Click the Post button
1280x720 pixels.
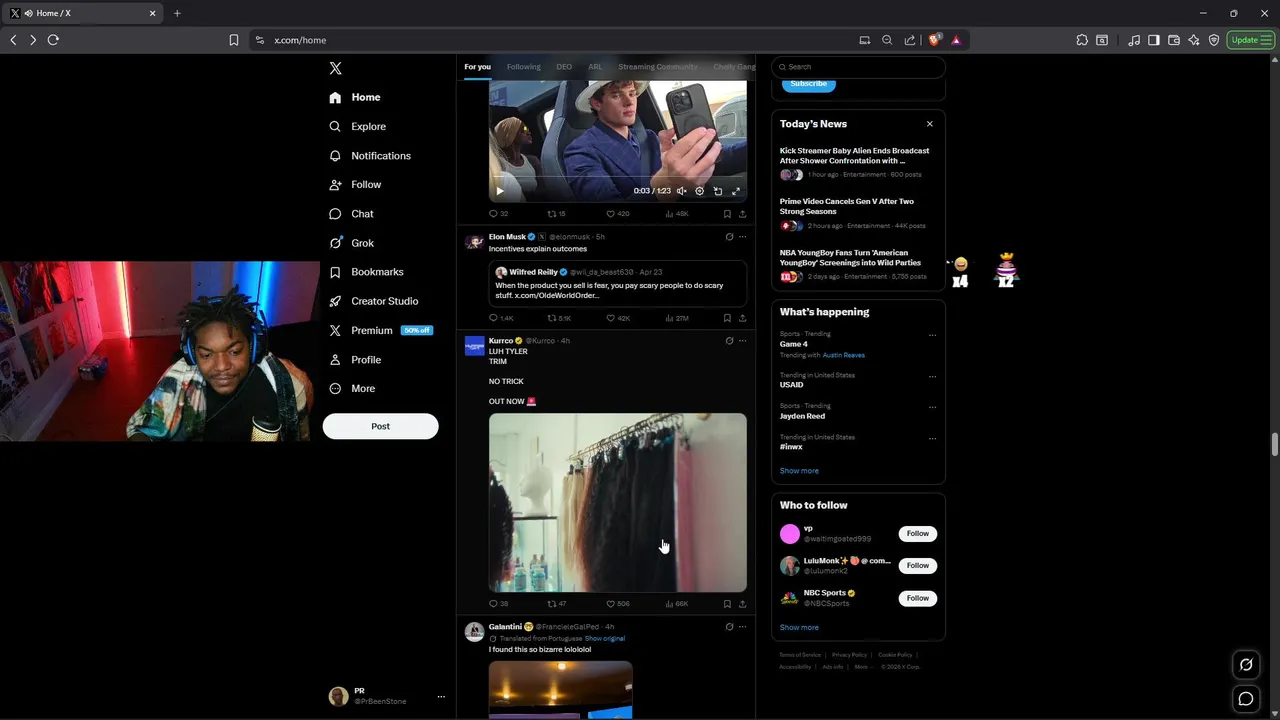(380, 426)
